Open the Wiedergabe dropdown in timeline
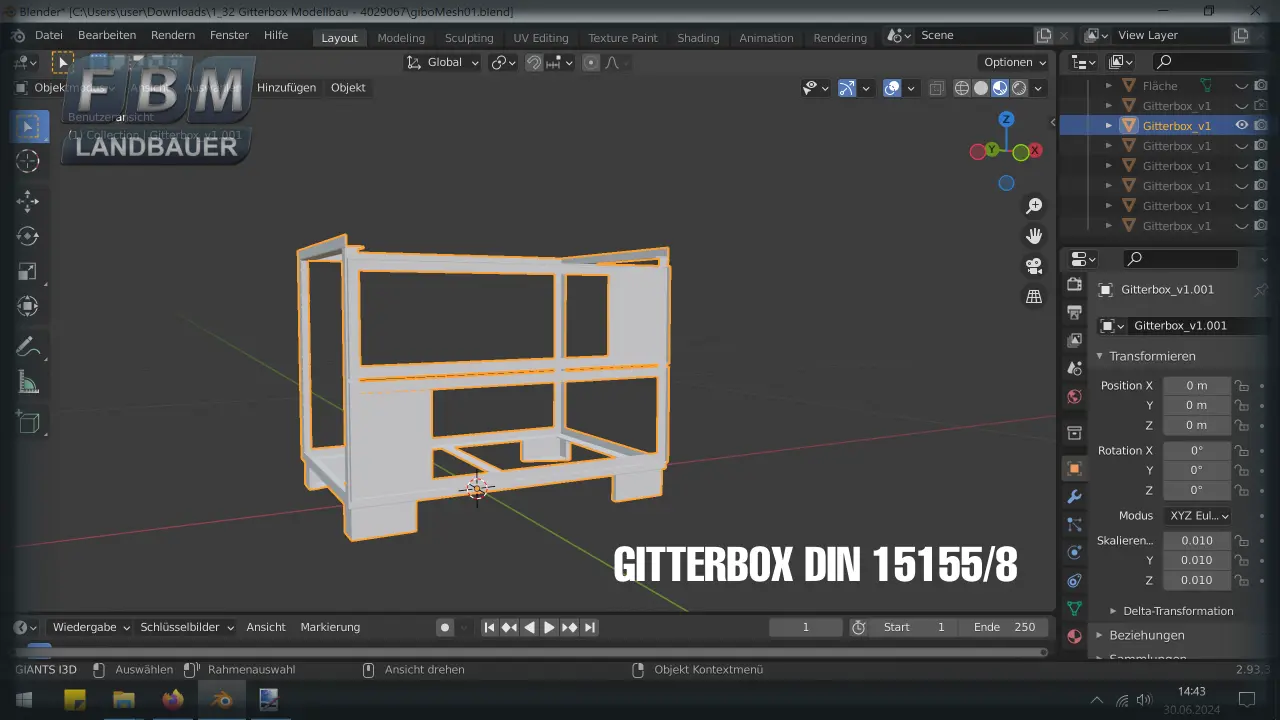The height and width of the screenshot is (720, 1280). coord(90,627)
